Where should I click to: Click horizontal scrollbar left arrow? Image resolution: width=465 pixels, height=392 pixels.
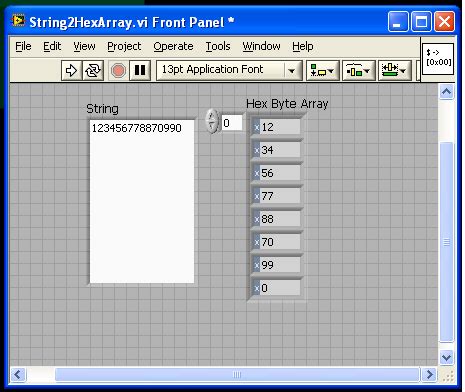(x=18, y=375)
